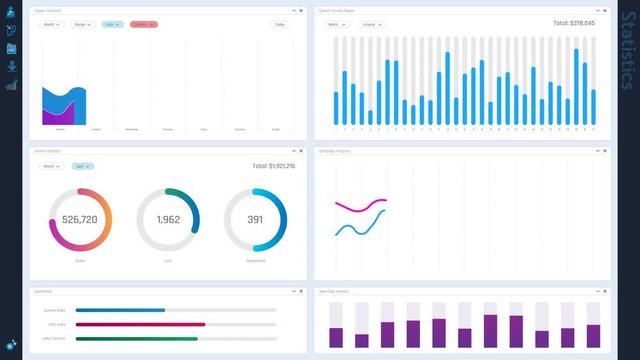This screenshot has width=640, height=360.
Task: Open the light blue pill dropdown beside Range
Action: click(113, 24)
